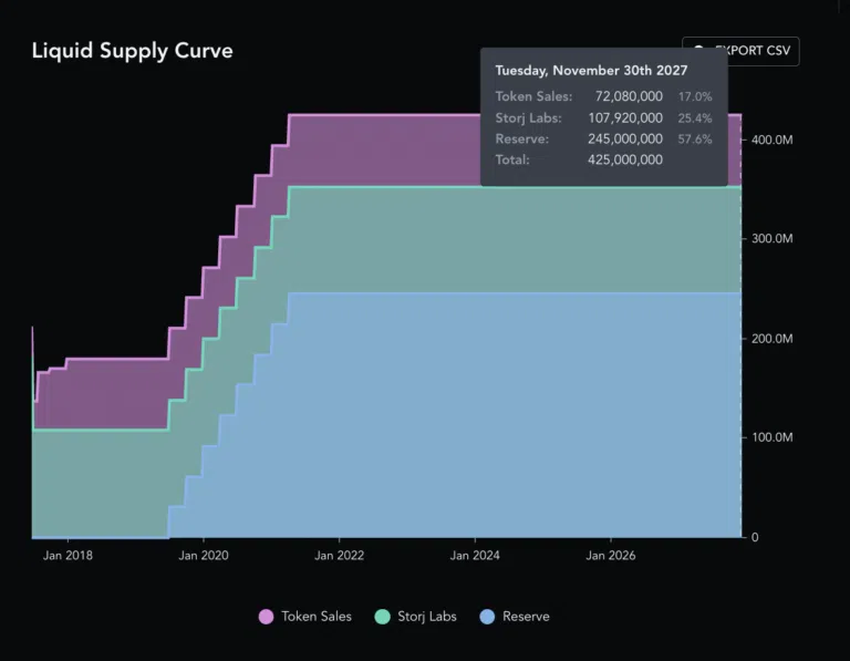Click the Reserve value 245,000,000 in tooltip
The width and height of the screenshot is (850, 661).
pyautogui.click(x=625, y=139)
